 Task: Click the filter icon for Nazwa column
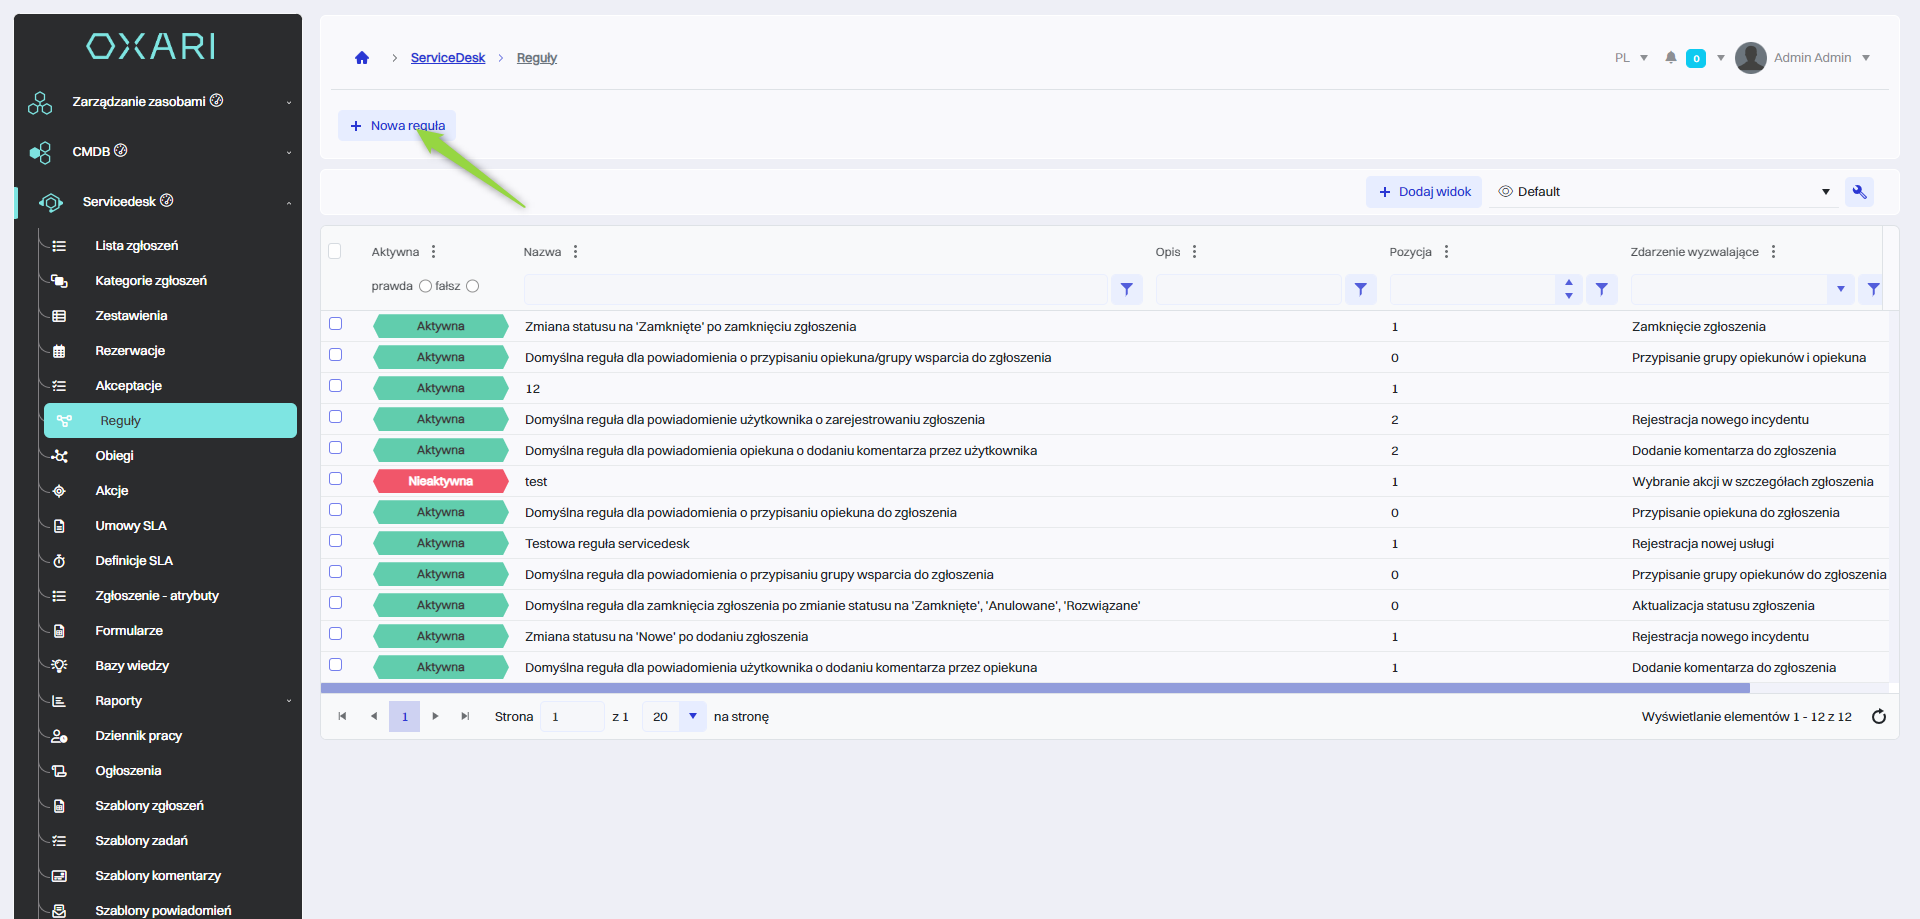1126,289
